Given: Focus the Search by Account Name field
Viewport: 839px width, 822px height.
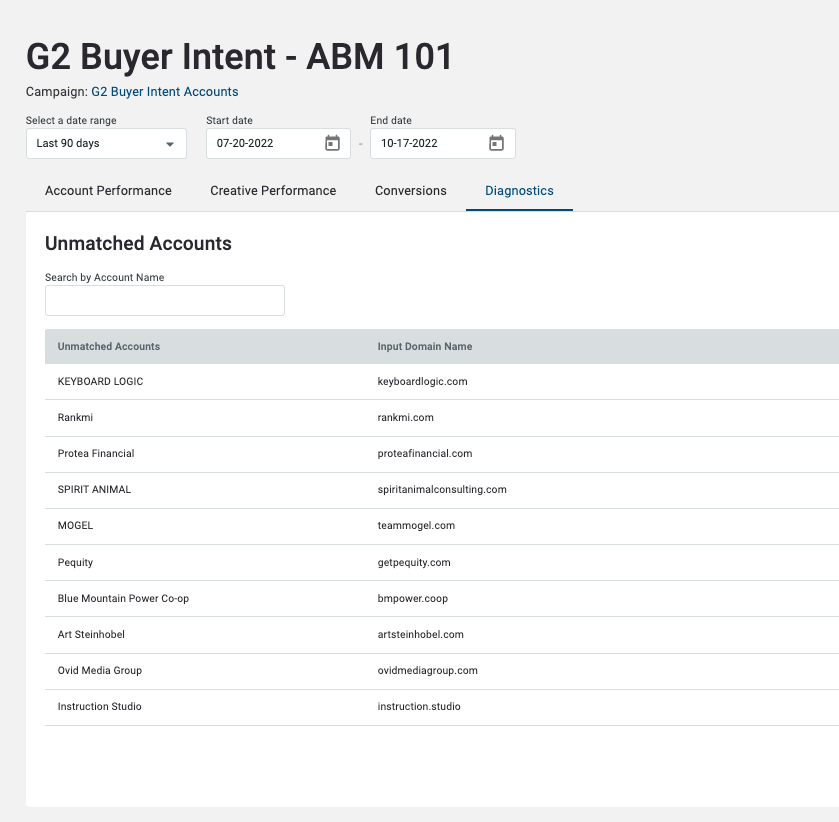Looking at the screenshot, I should click(x=165, y=300).
